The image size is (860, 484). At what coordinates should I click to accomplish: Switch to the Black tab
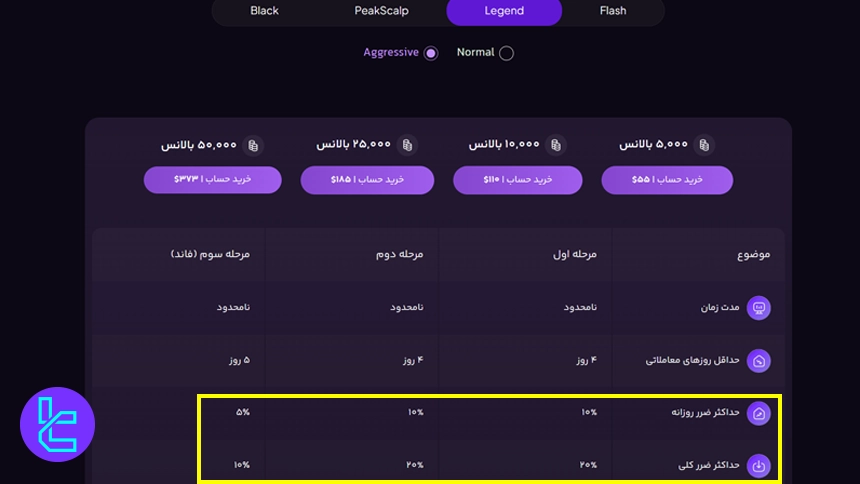265,11
